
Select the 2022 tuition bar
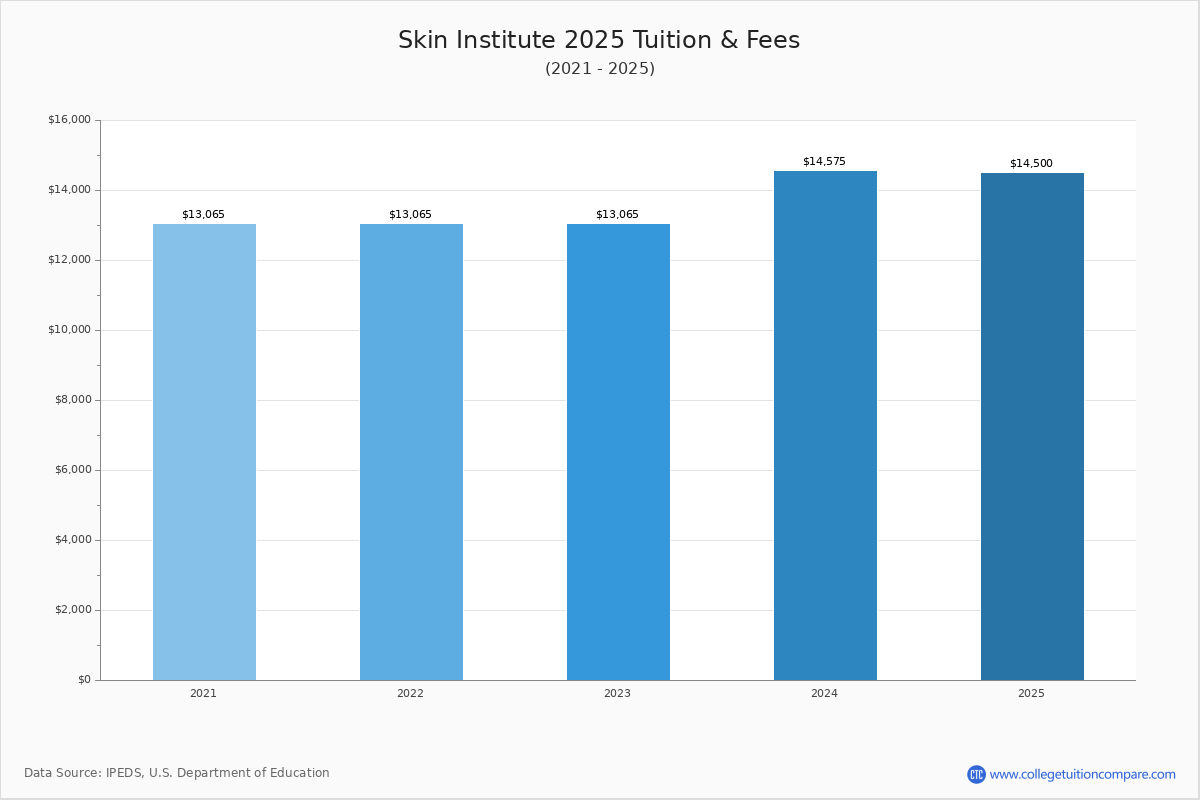(x=411, y=452)
